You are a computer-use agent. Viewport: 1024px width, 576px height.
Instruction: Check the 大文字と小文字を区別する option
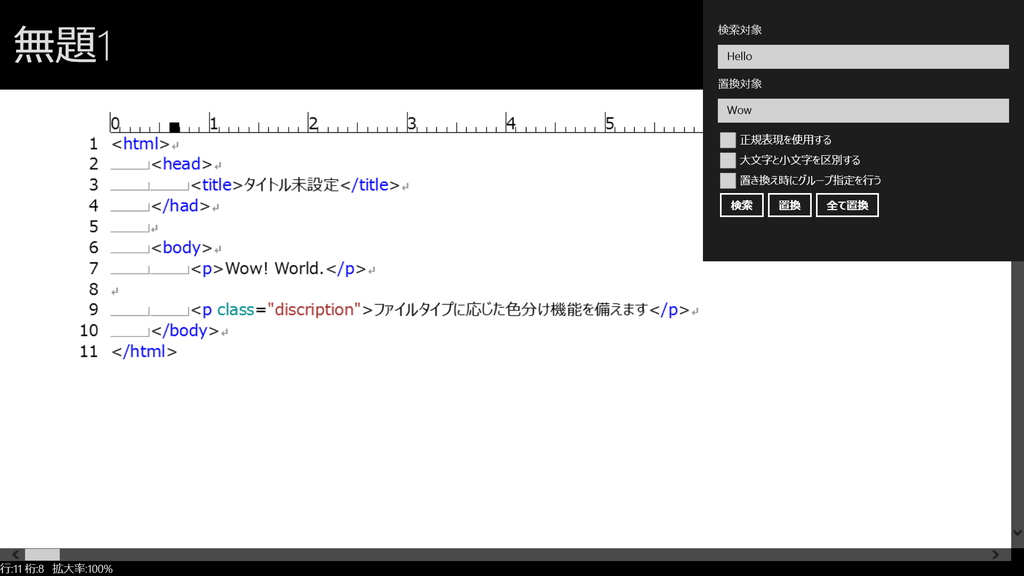[x=728, y=160]
